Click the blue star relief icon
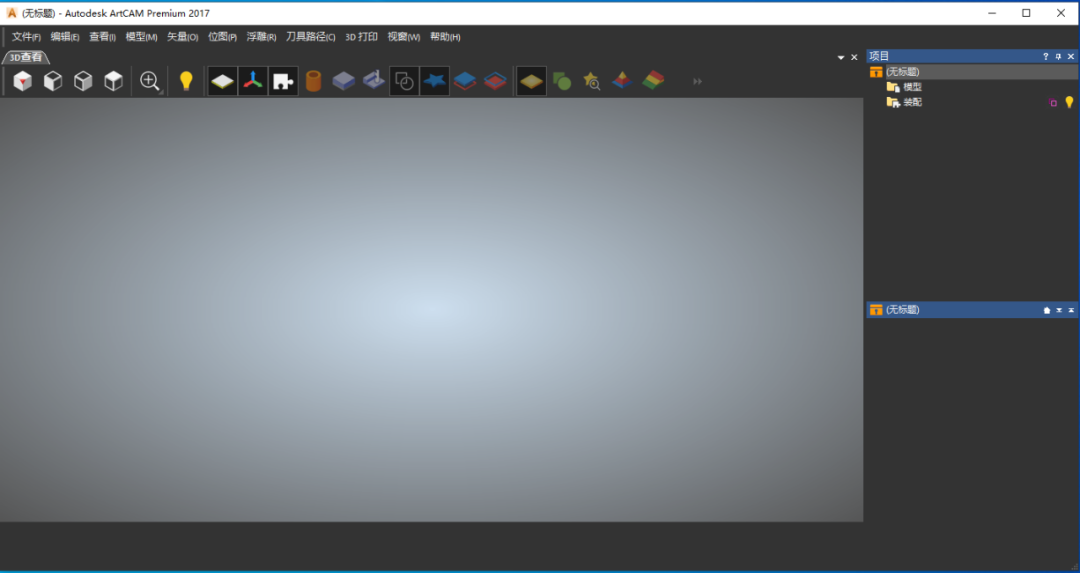 pyautogui.click(x=434, y=81)
